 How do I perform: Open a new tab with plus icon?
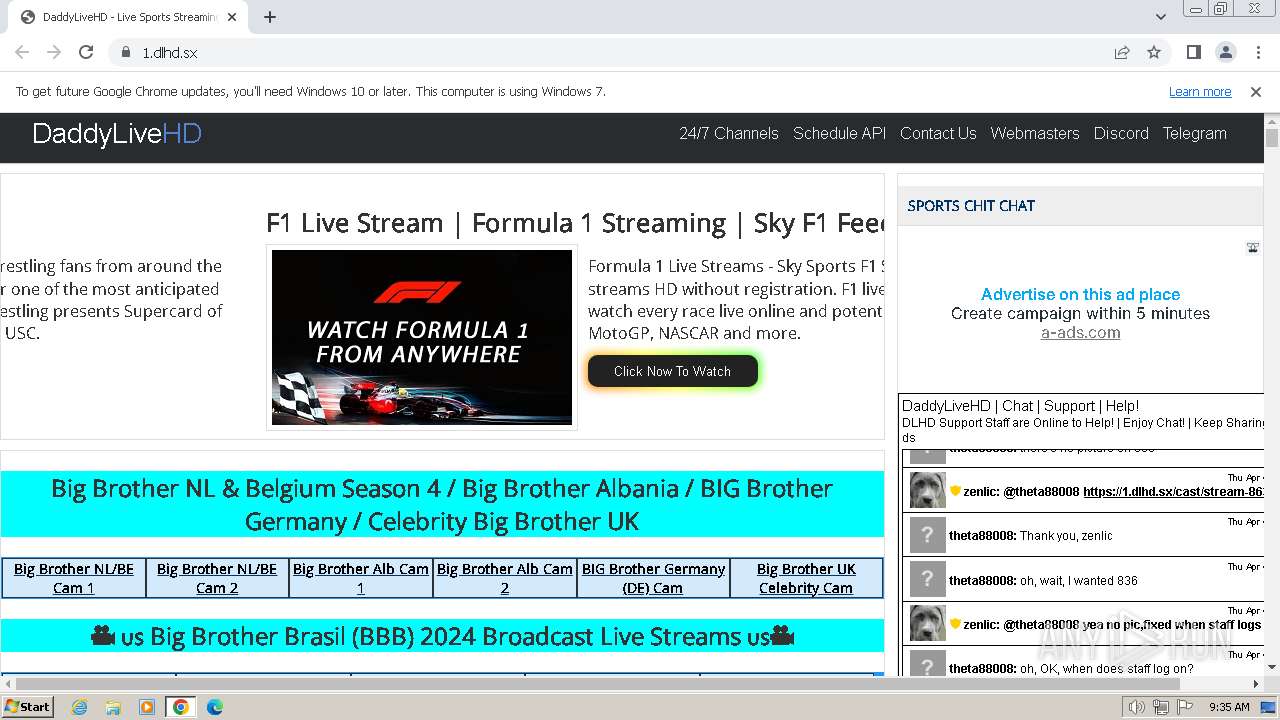[270, 17]
